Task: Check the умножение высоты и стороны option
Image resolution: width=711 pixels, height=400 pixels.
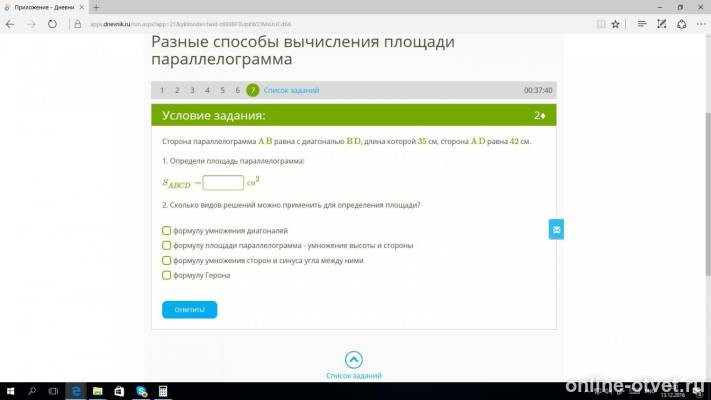Action: tap(166, 245)
